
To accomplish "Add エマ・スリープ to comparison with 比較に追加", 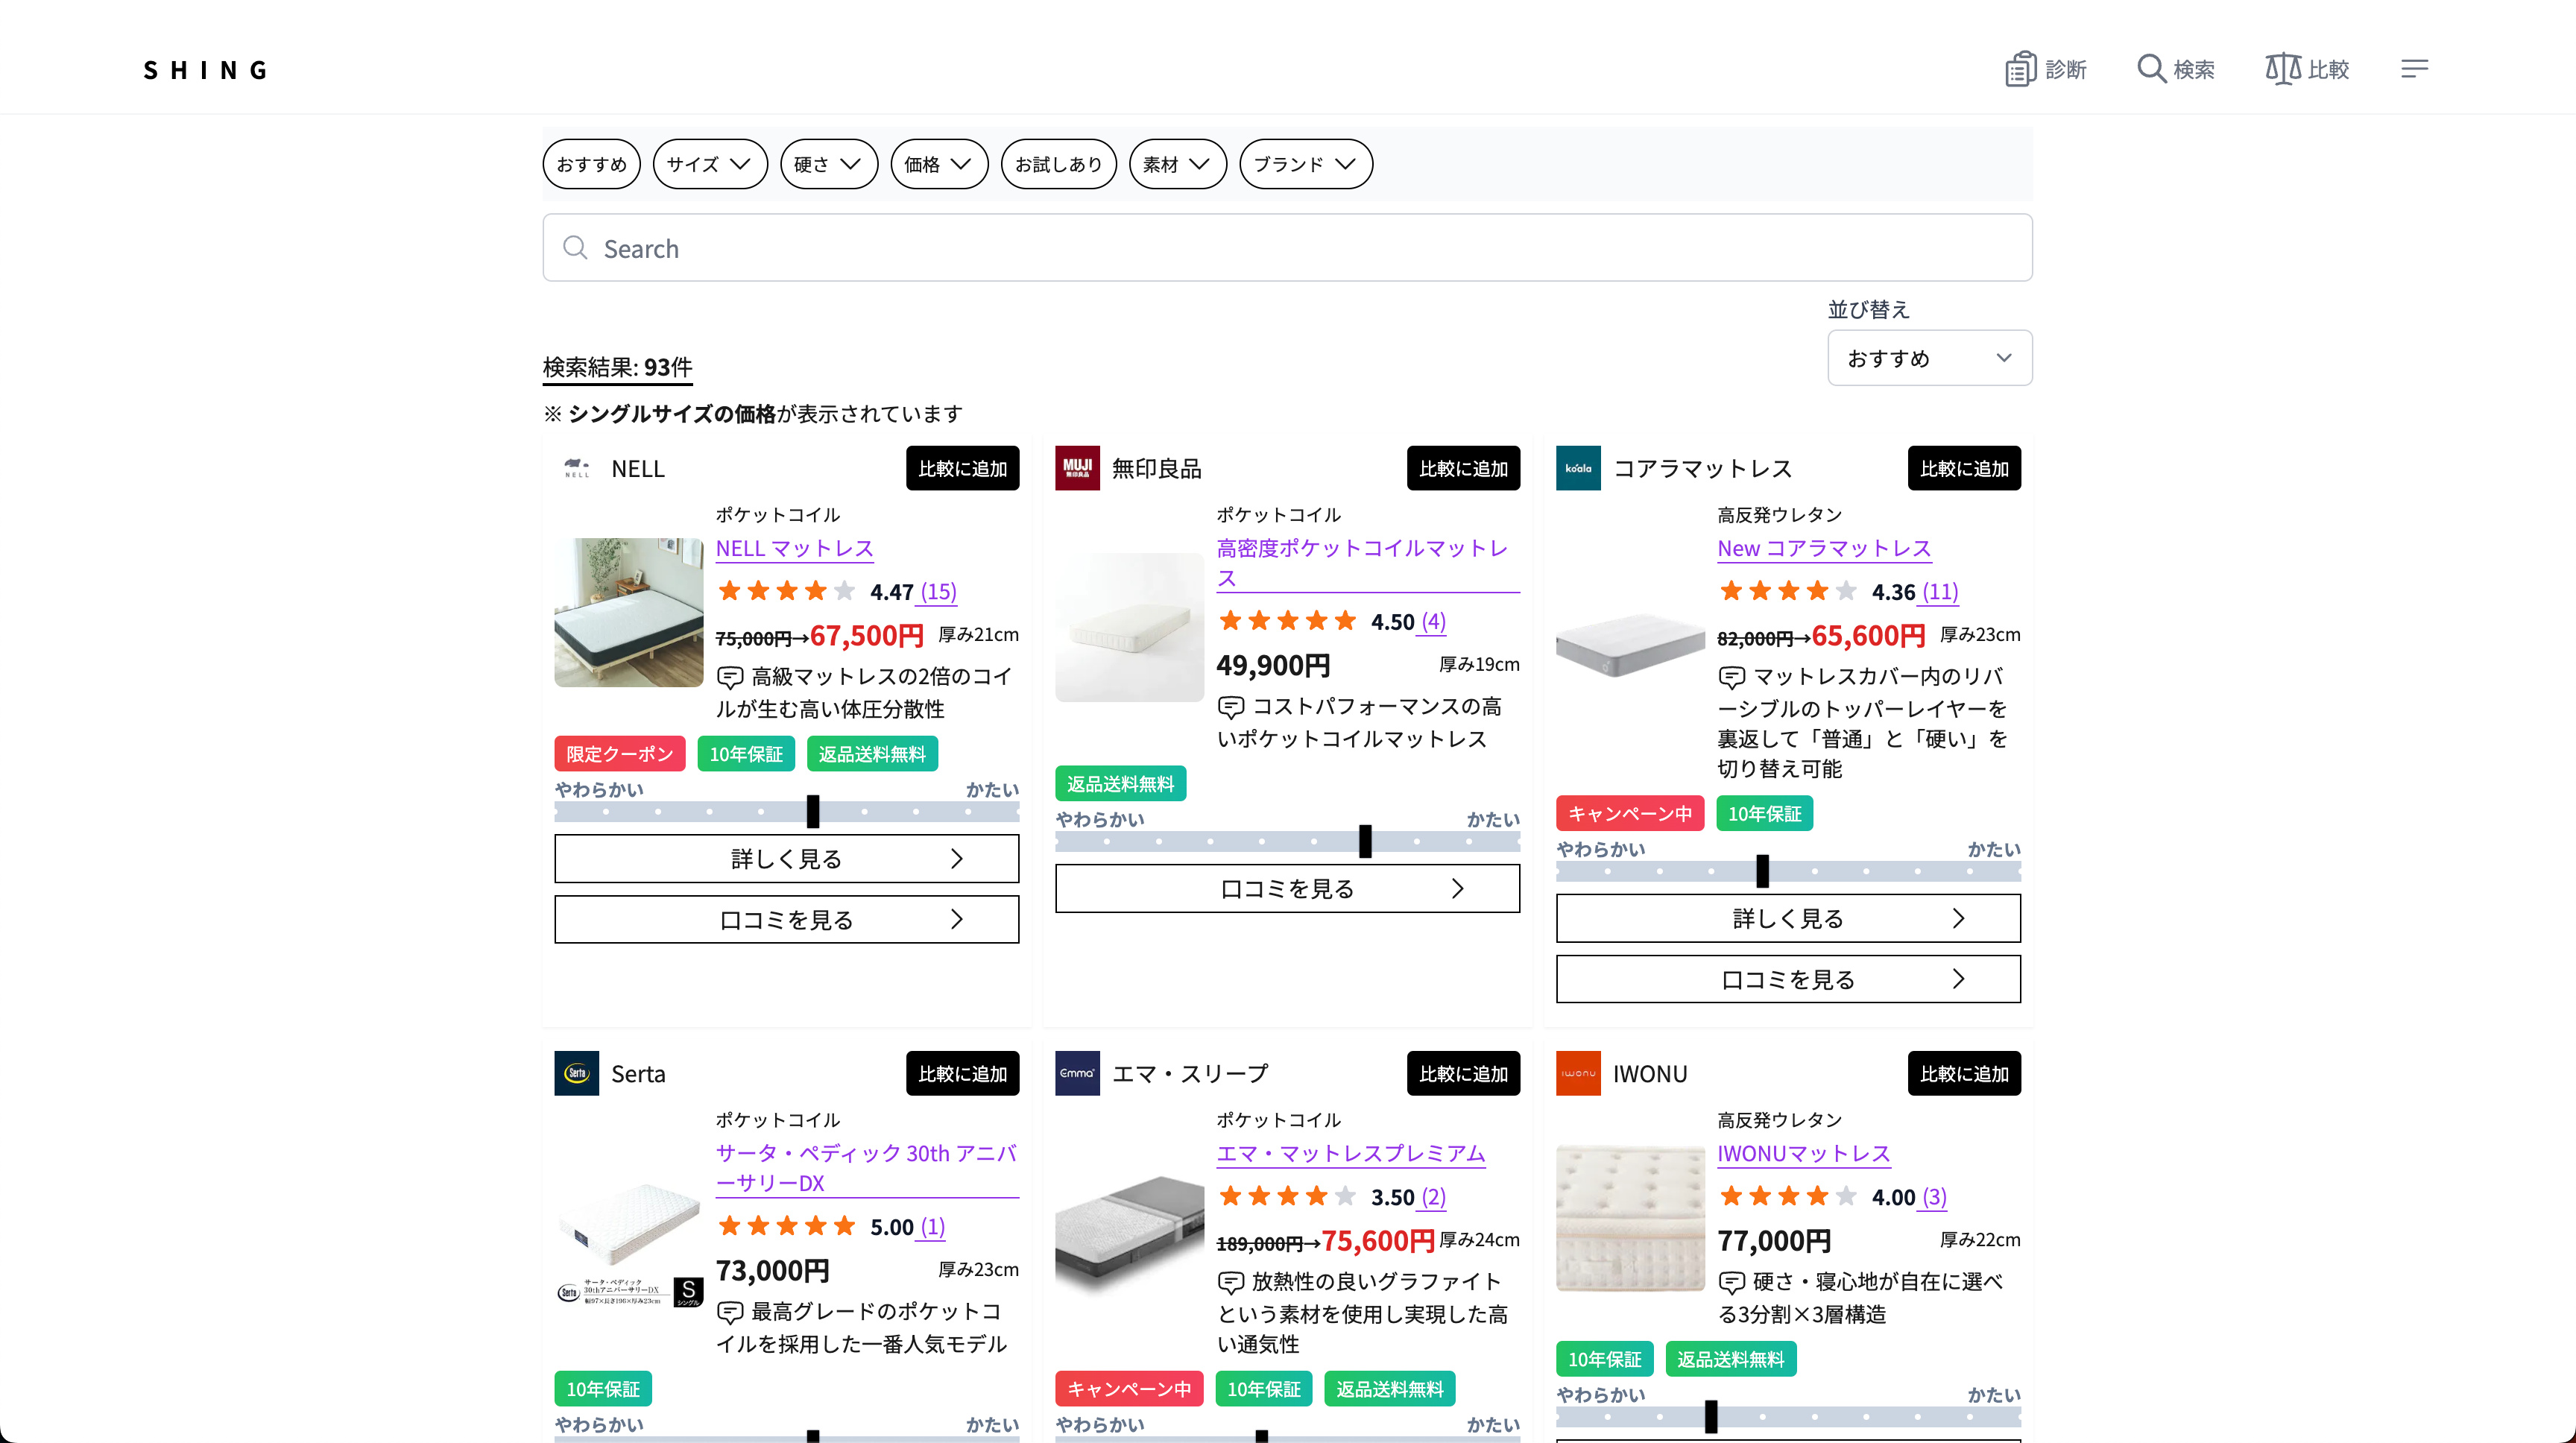I will pos(1463,1073).
